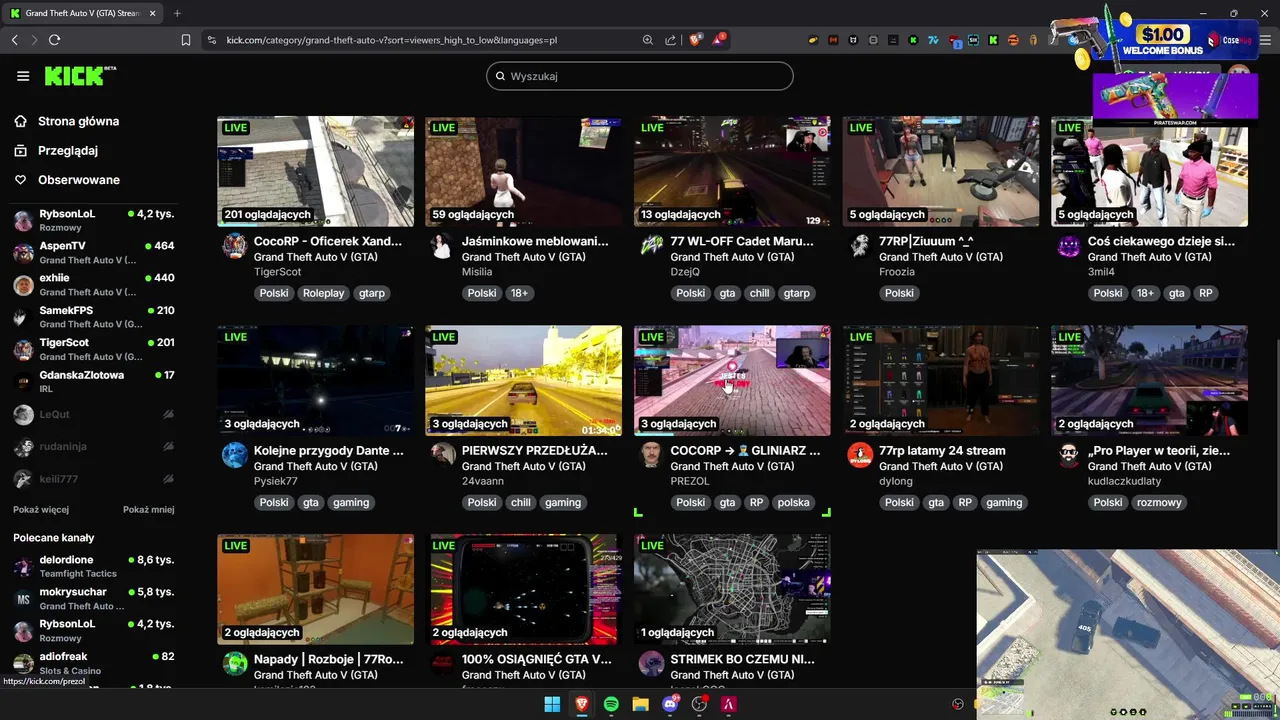Click the 24vaann channel name under its stream

click(x=483, y=481)
